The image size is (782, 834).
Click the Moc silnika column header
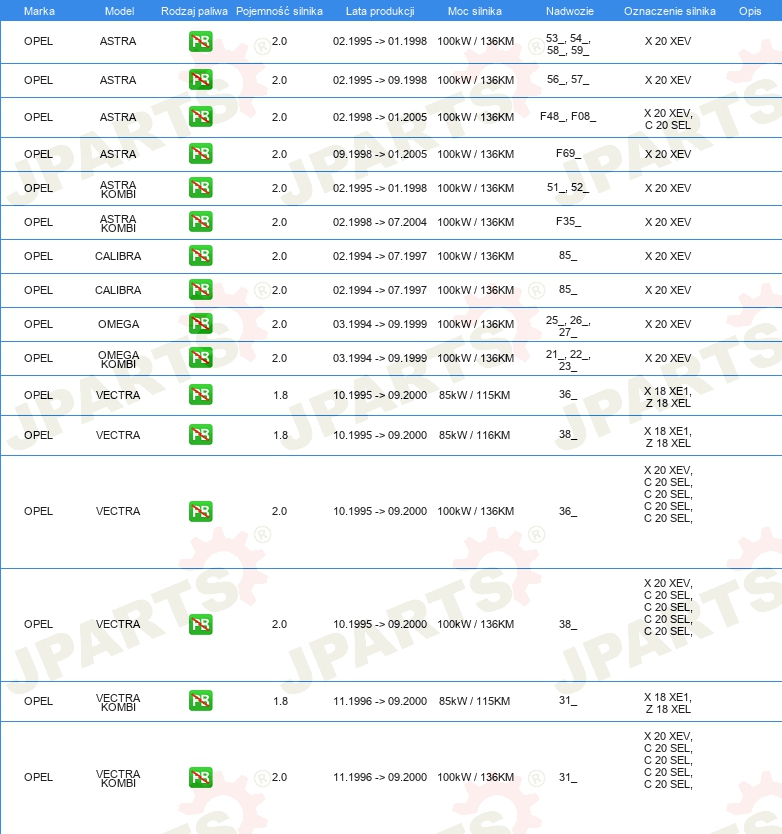(475, 11)
